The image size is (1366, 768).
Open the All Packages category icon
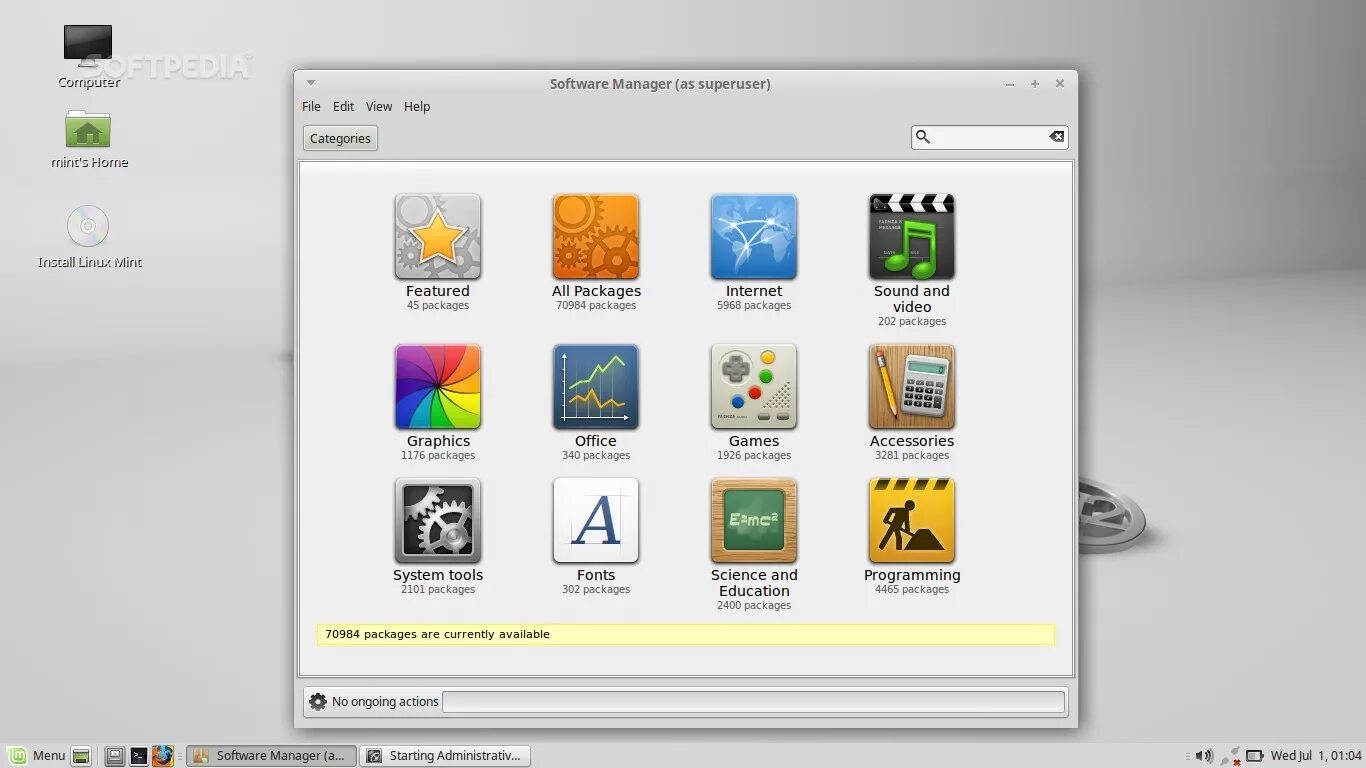click(596, 237)
